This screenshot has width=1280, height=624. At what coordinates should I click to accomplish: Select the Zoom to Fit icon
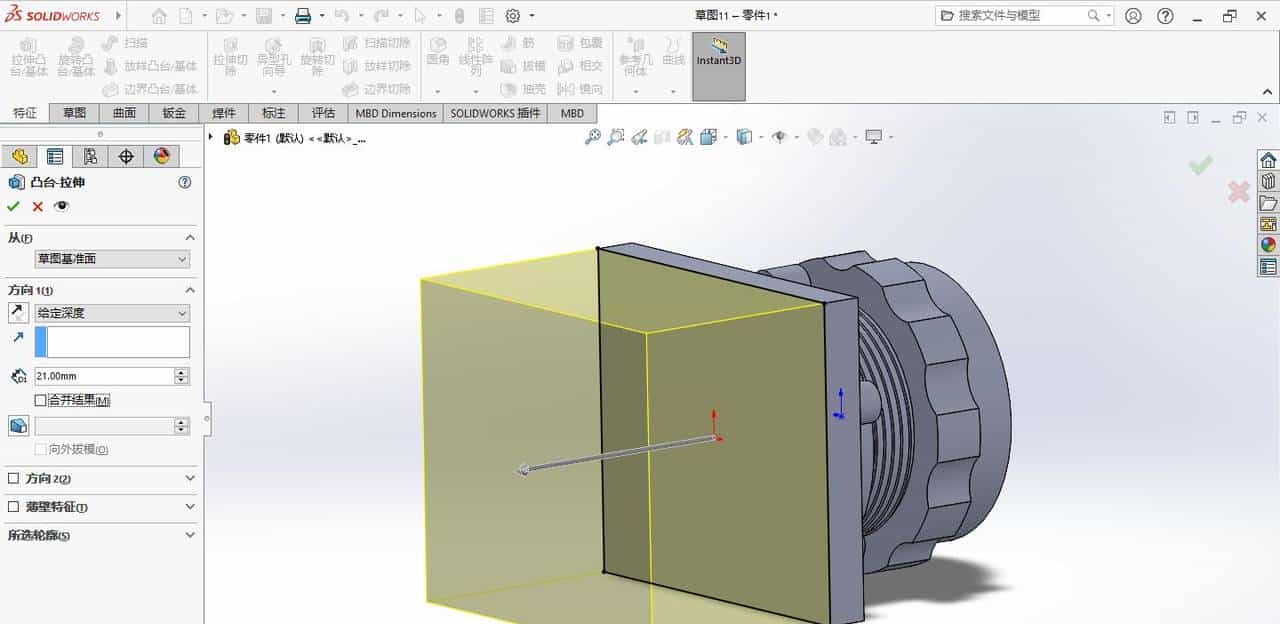[593, 136]
